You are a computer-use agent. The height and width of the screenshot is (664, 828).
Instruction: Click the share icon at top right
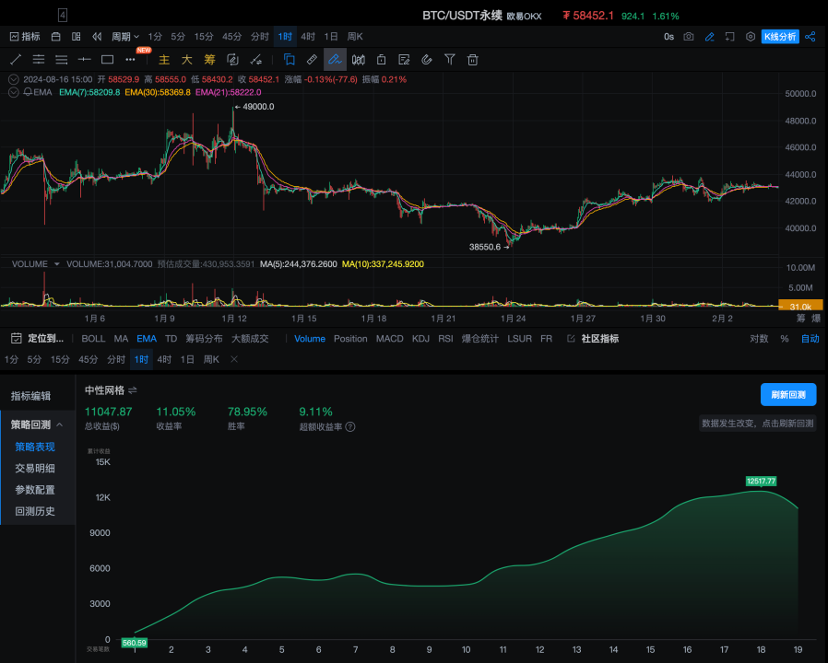click(x=810, y=37)
